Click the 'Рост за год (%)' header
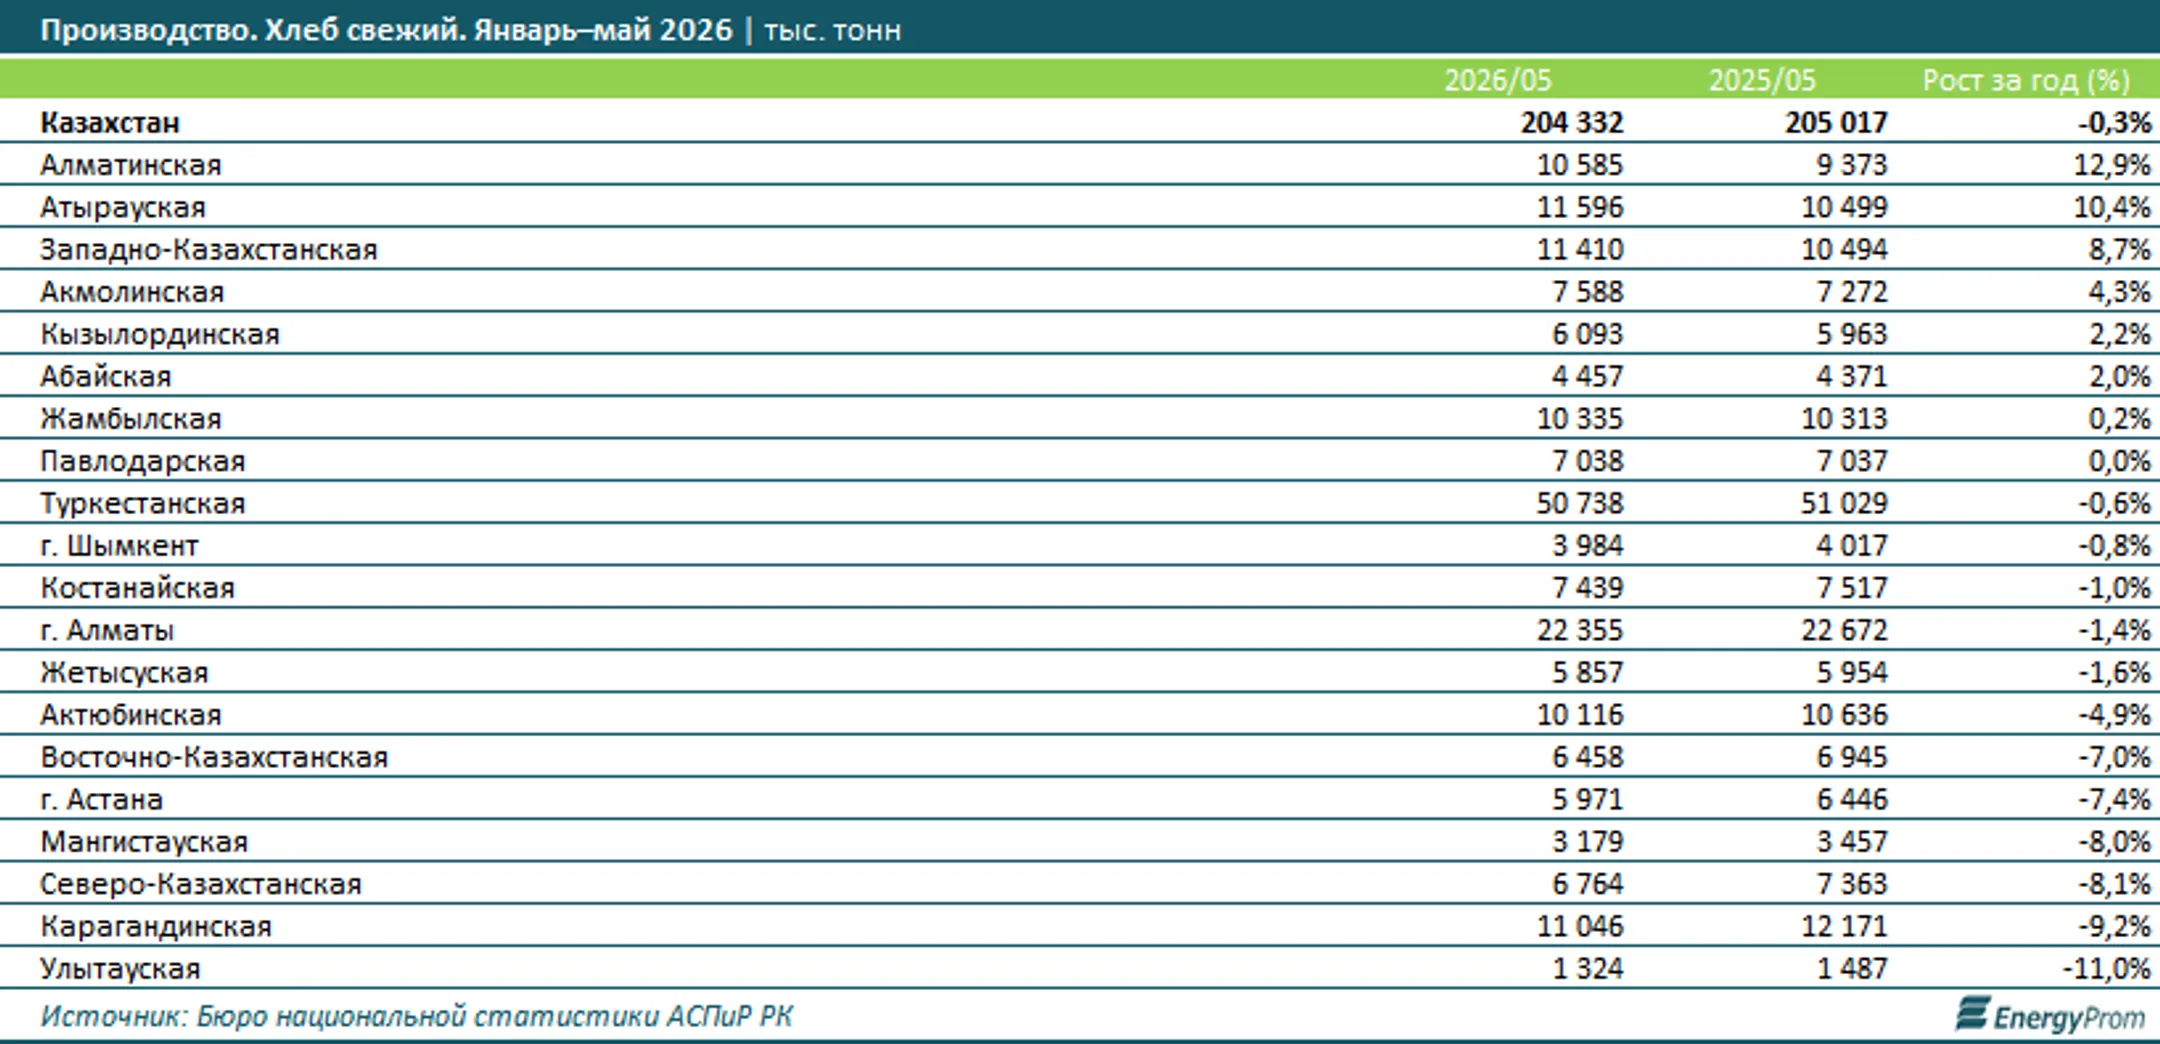The image size is (2160, 1044). pyautogui.click(x=2026, y=80)
